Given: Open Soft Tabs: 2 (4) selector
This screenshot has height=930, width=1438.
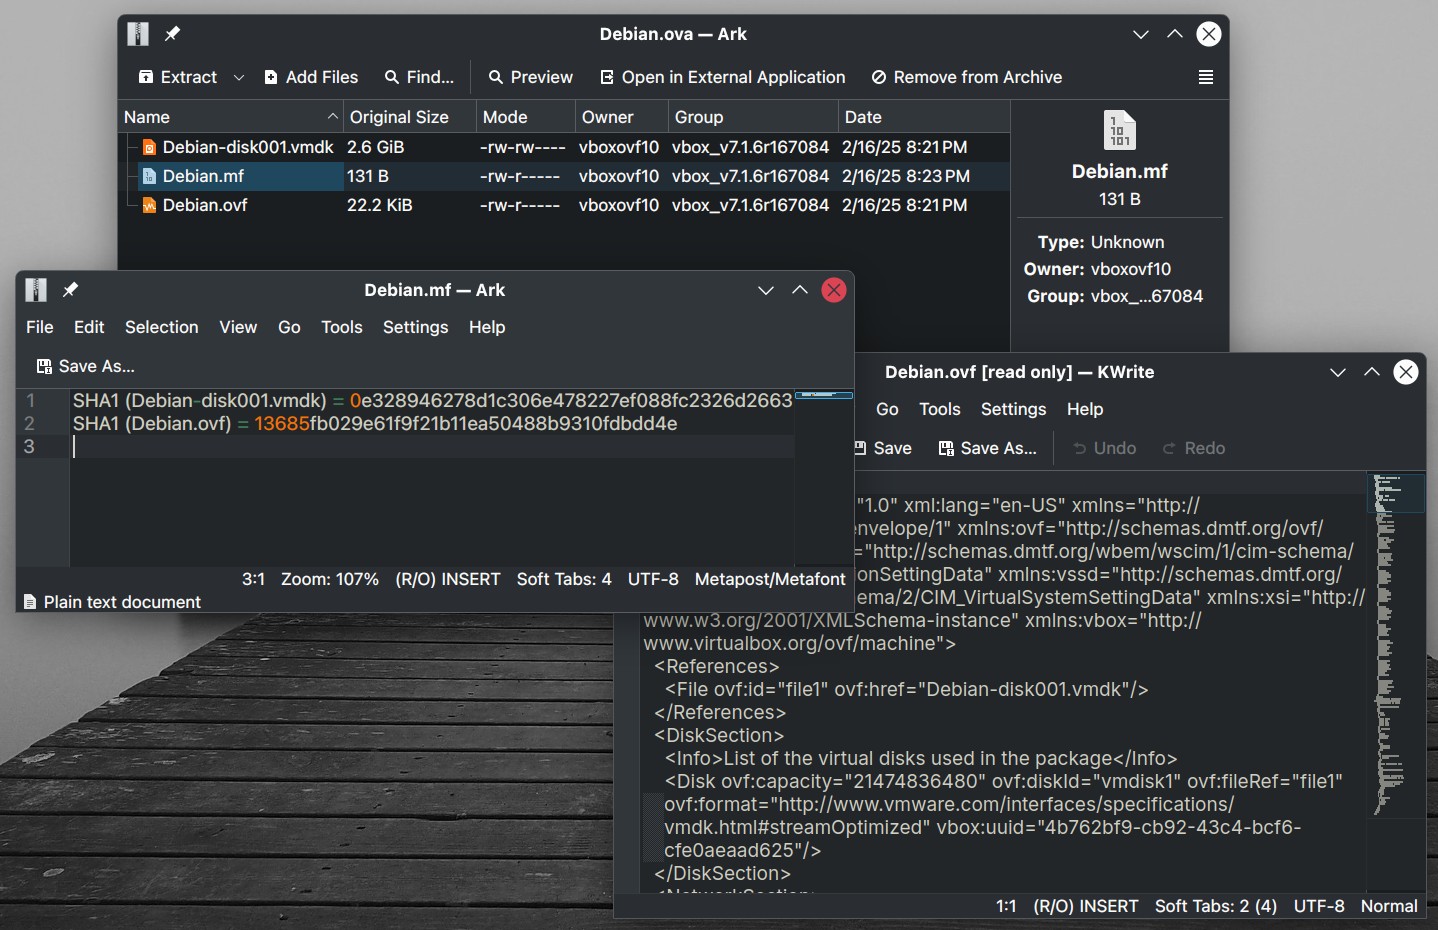Looking at the screenshot, I should pyautogui.click(x=1216, y=906).
